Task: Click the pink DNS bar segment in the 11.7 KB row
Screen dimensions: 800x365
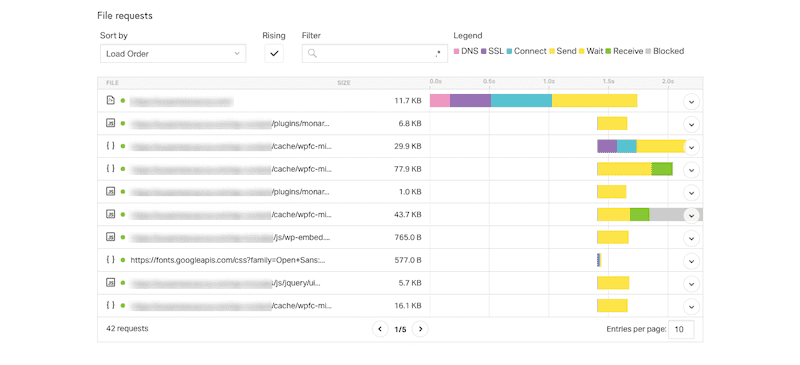Action: pyautogui.click(x=440, y=101)
